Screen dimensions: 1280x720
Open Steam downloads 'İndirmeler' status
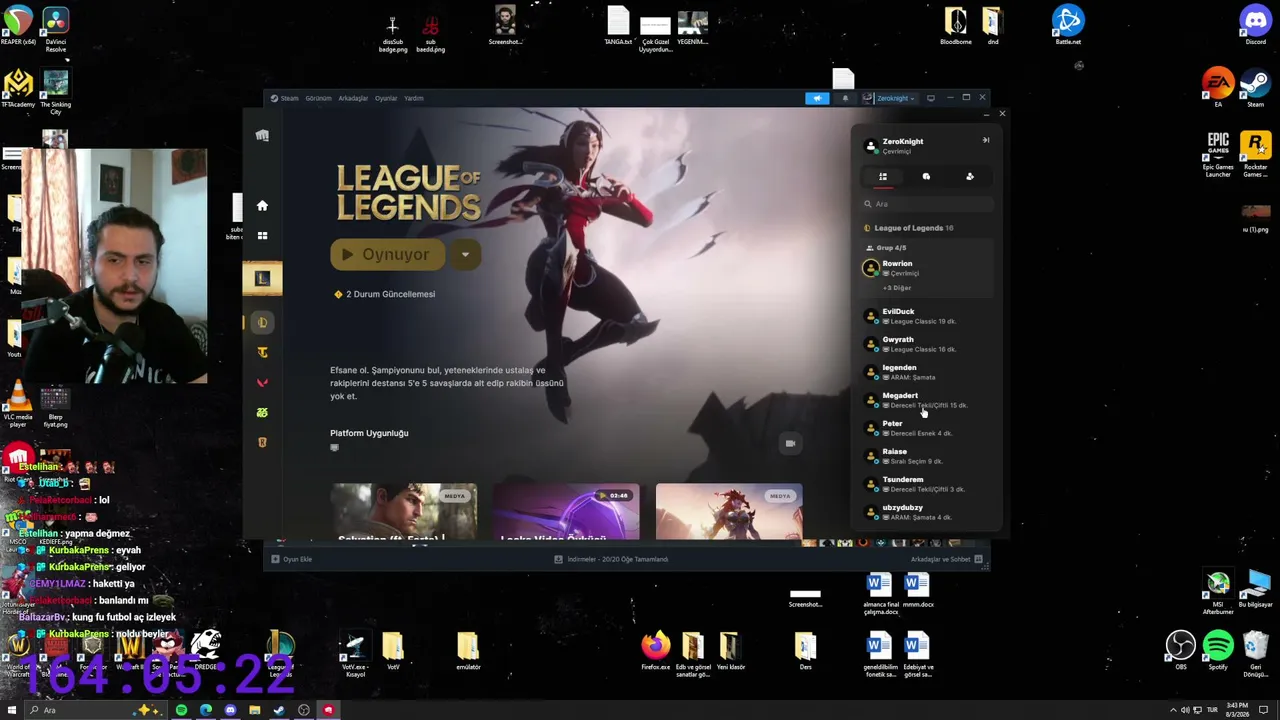pos(611,559)
